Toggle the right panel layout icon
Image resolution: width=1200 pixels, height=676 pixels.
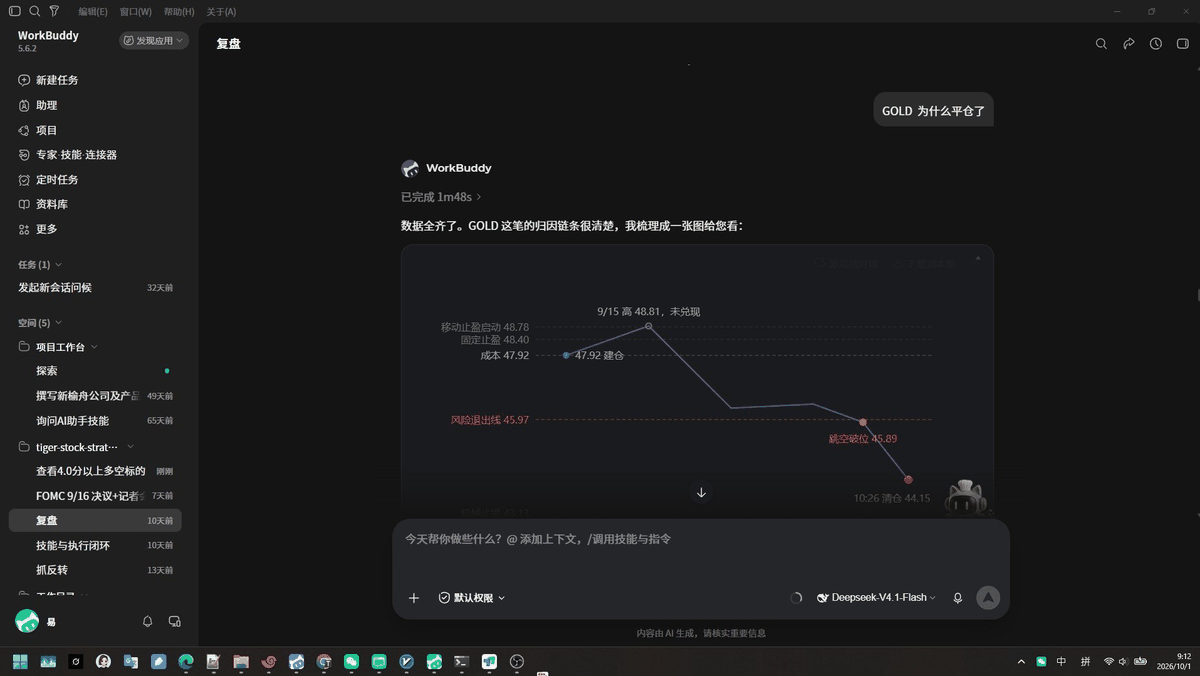point(1183,44)
